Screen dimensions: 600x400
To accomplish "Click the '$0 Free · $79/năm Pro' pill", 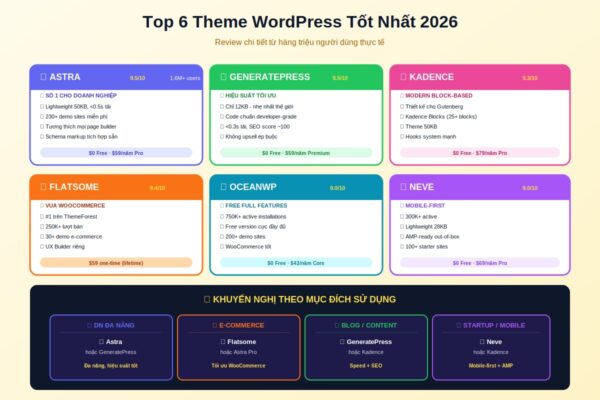I will (x=480, y=153).
